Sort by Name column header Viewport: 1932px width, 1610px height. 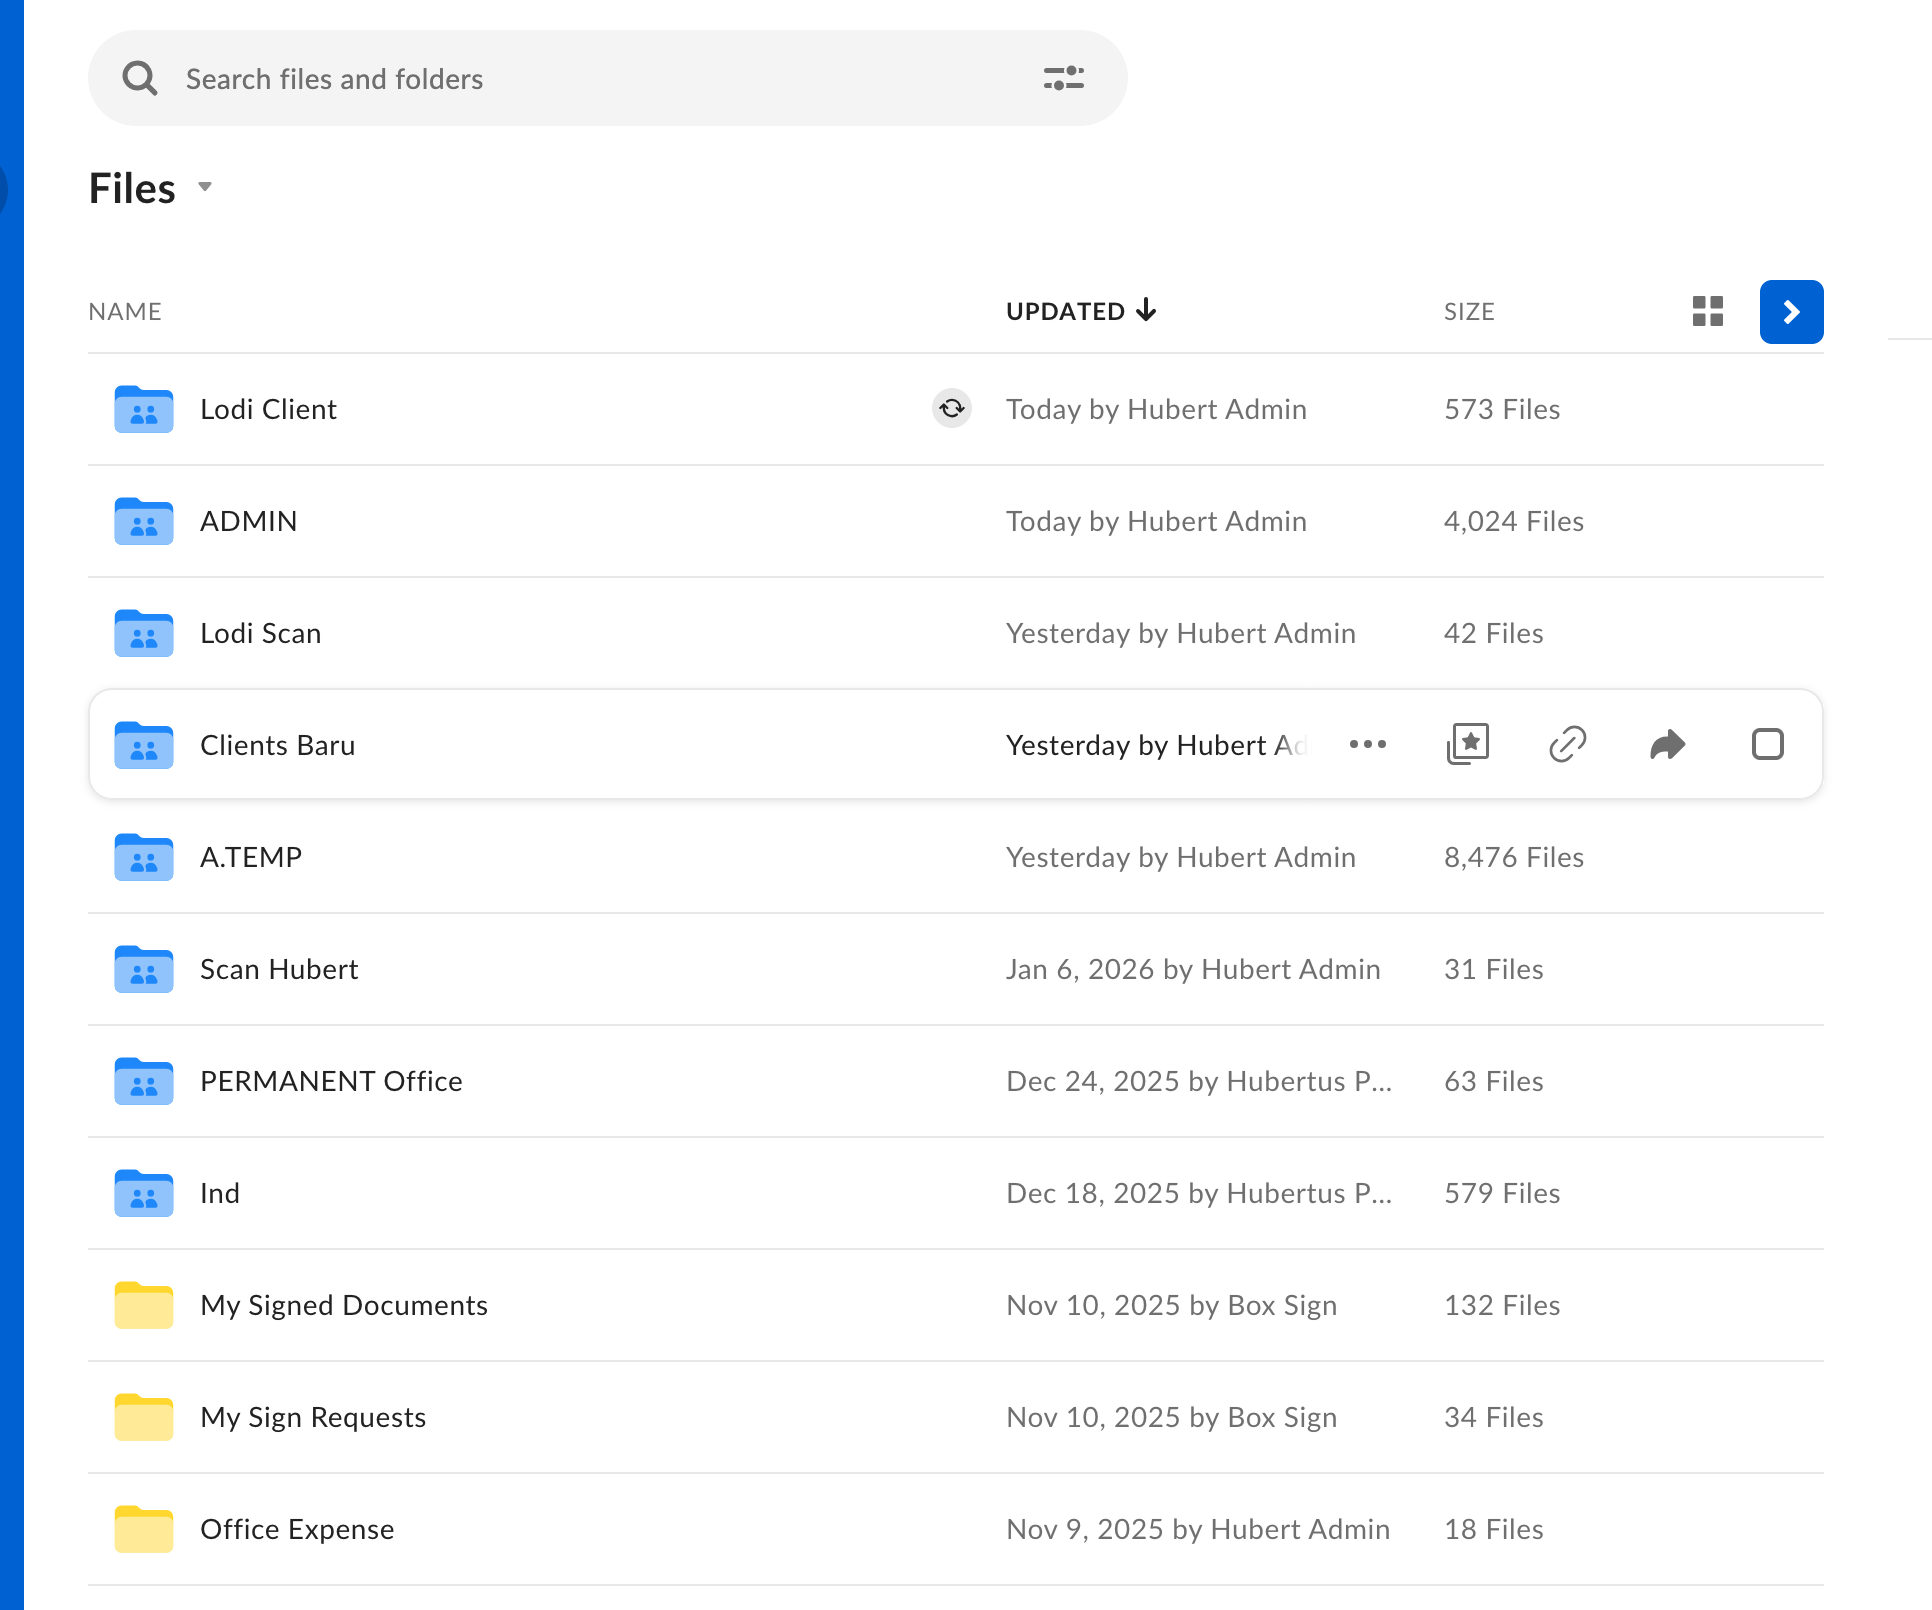pyautogui.click(x=125, y=311)
